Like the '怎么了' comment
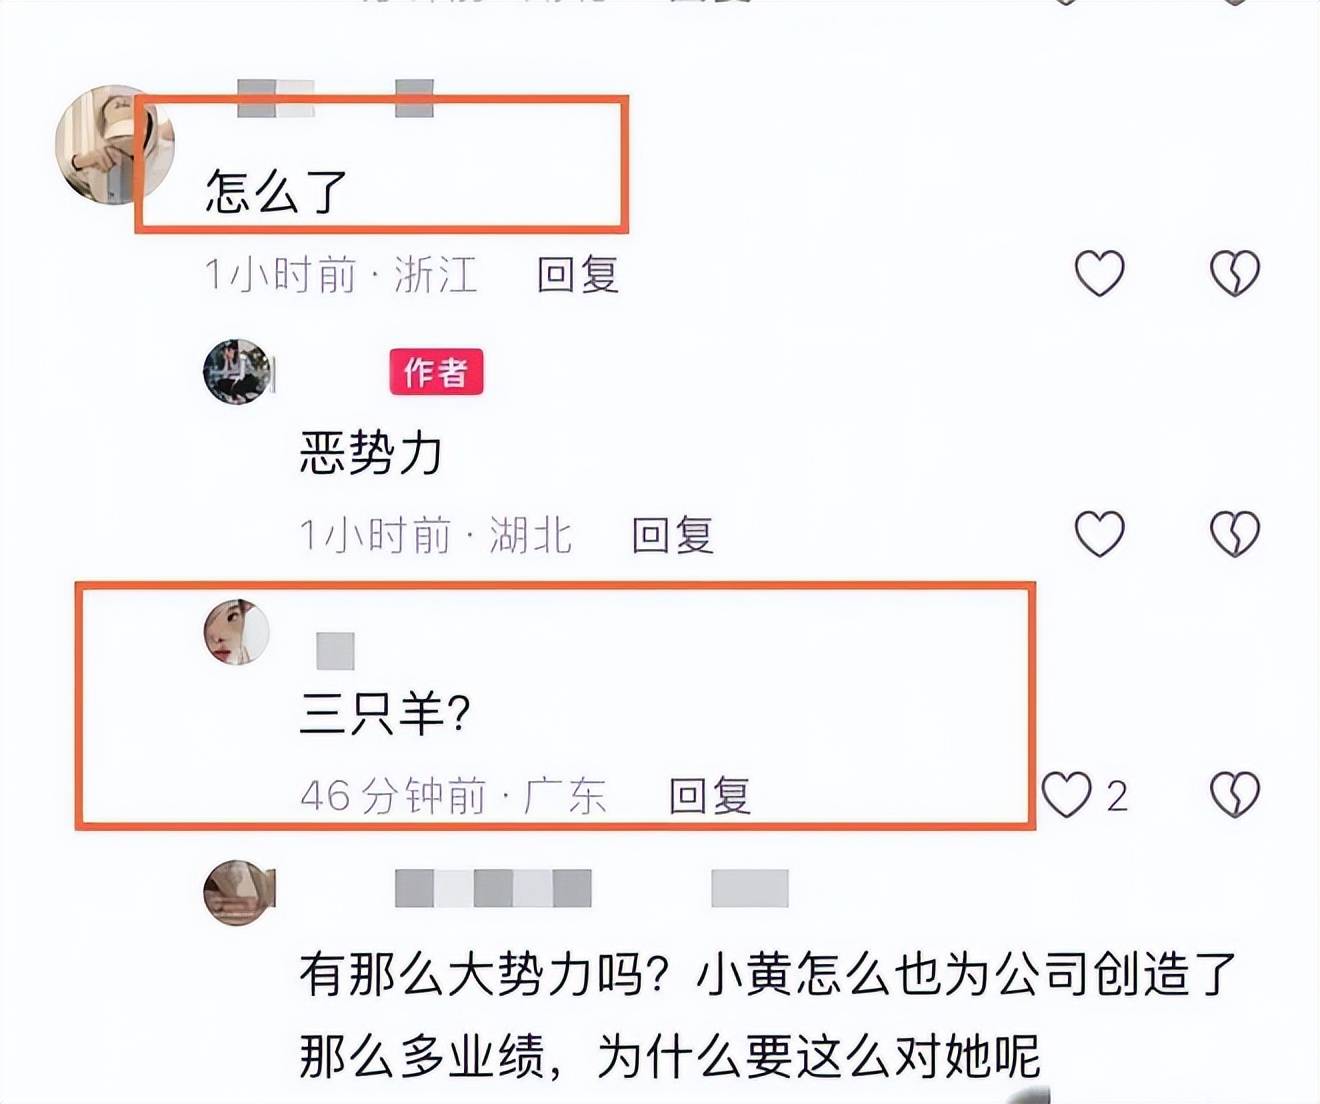Image resolution: width=1320 pixels, height=1104 pixels. click(x=1099, y=273)
